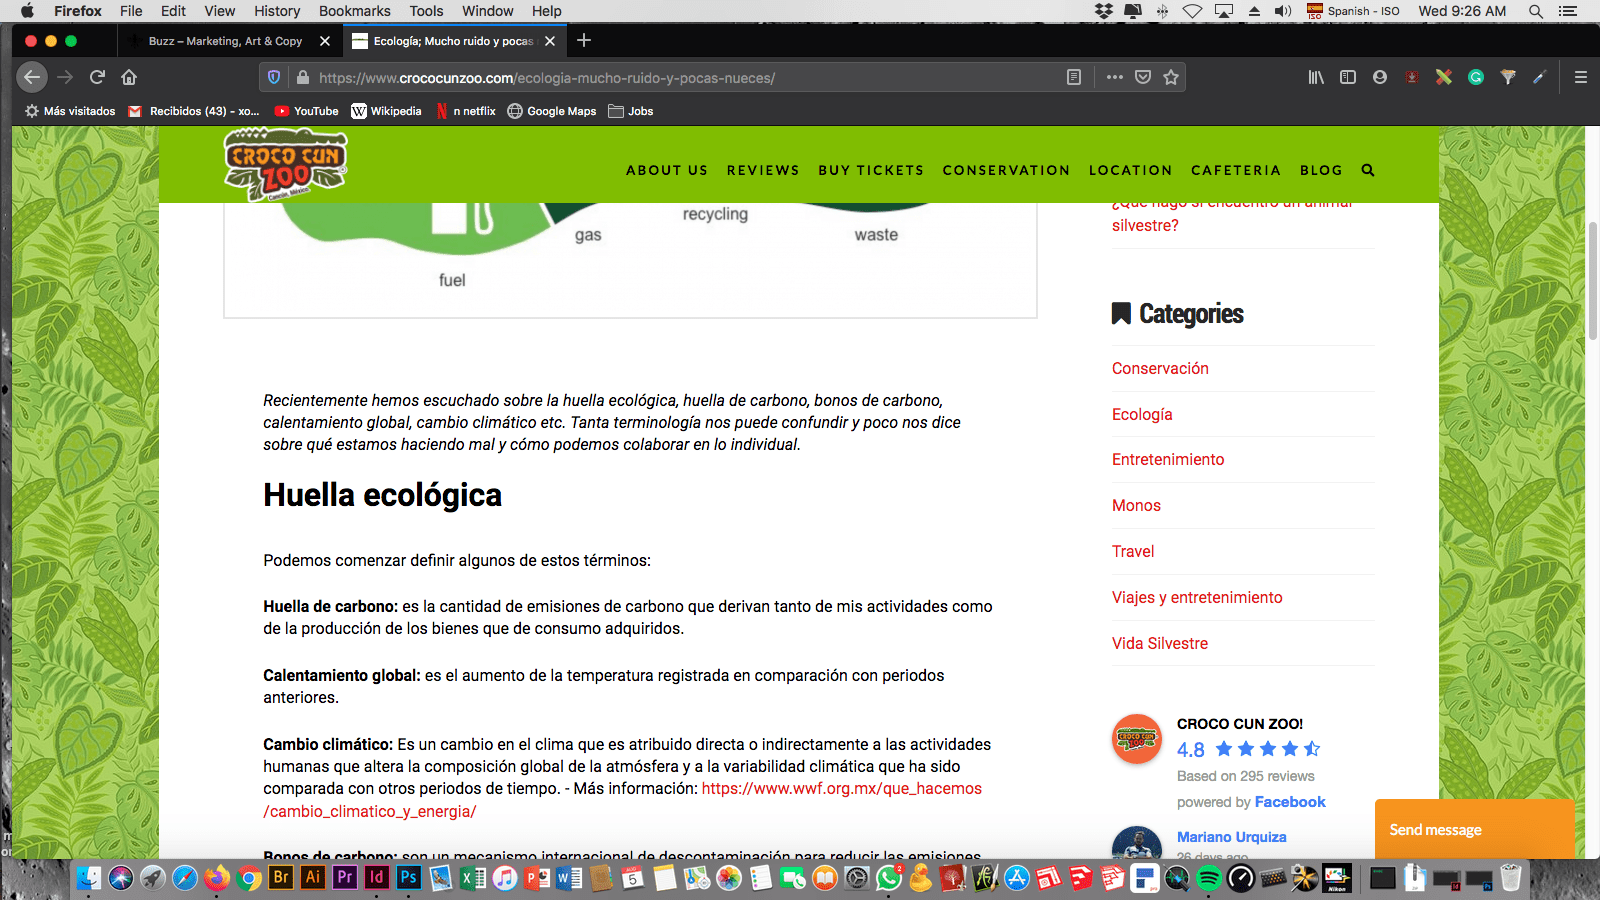Screen dimensions: 1600x900
Task: Click the page's vertical scrollbar
Action: (x=1592, y=280)
